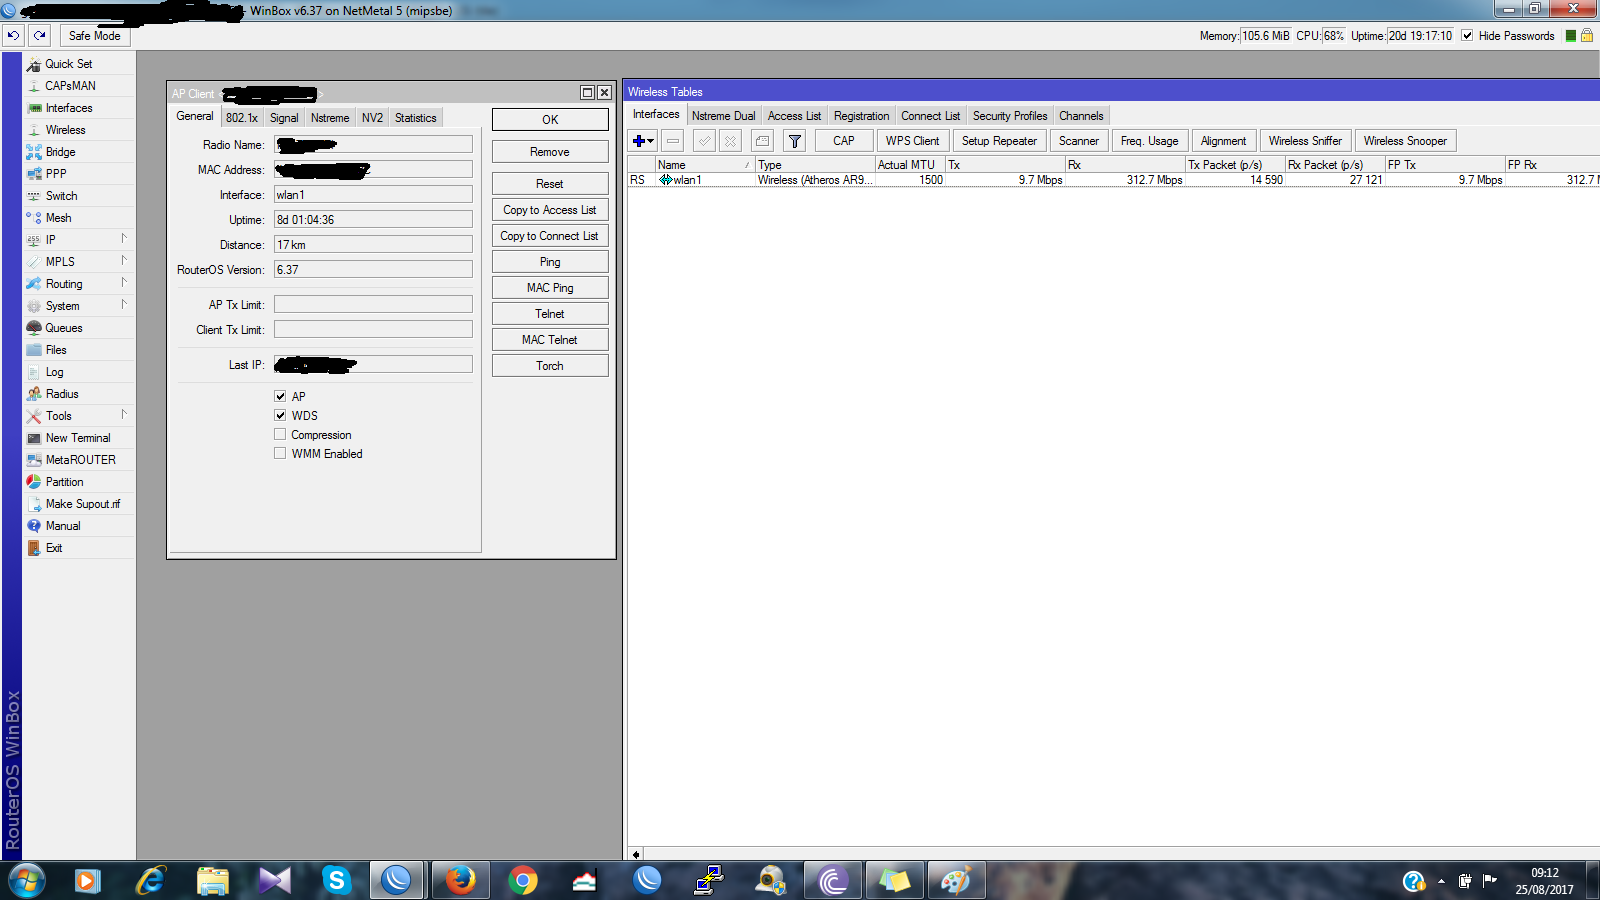The width and height of the screenshot is (1600, 900).
Task: Open PPP in the sidebar
Action: (x=56, y=174)
